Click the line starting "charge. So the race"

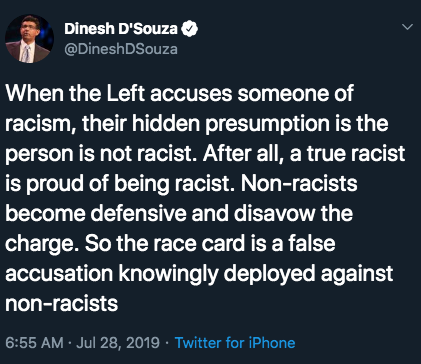click(x=170, y=244)
